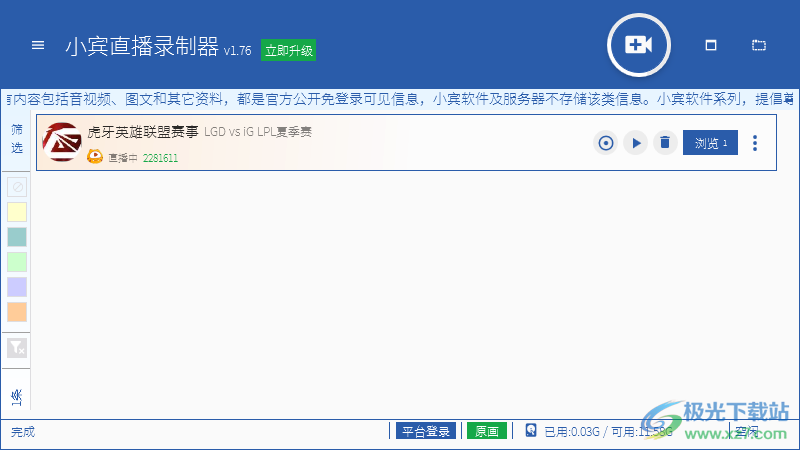Filter by the yellow color swatch
Image resolution: width=800 pixels, height=450 pixels.
(17, 212)
